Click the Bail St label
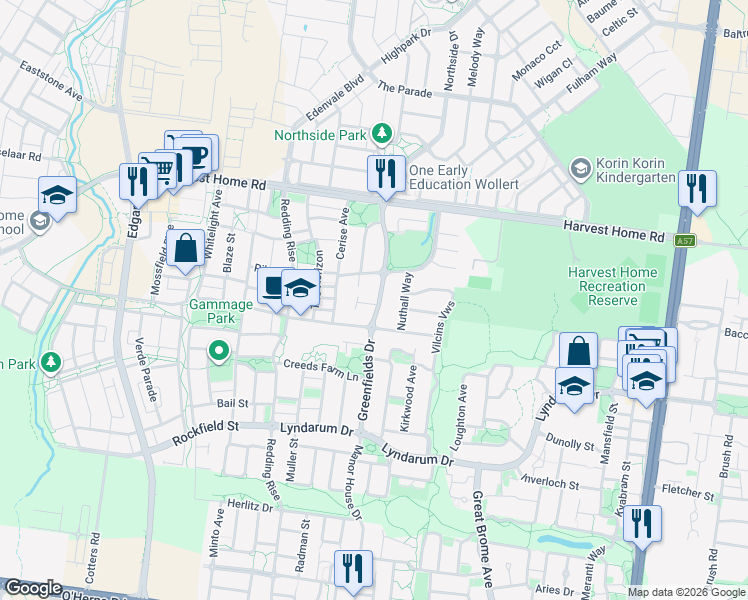The width and height of the screenshot is (748, 600). tap(233, 403)
